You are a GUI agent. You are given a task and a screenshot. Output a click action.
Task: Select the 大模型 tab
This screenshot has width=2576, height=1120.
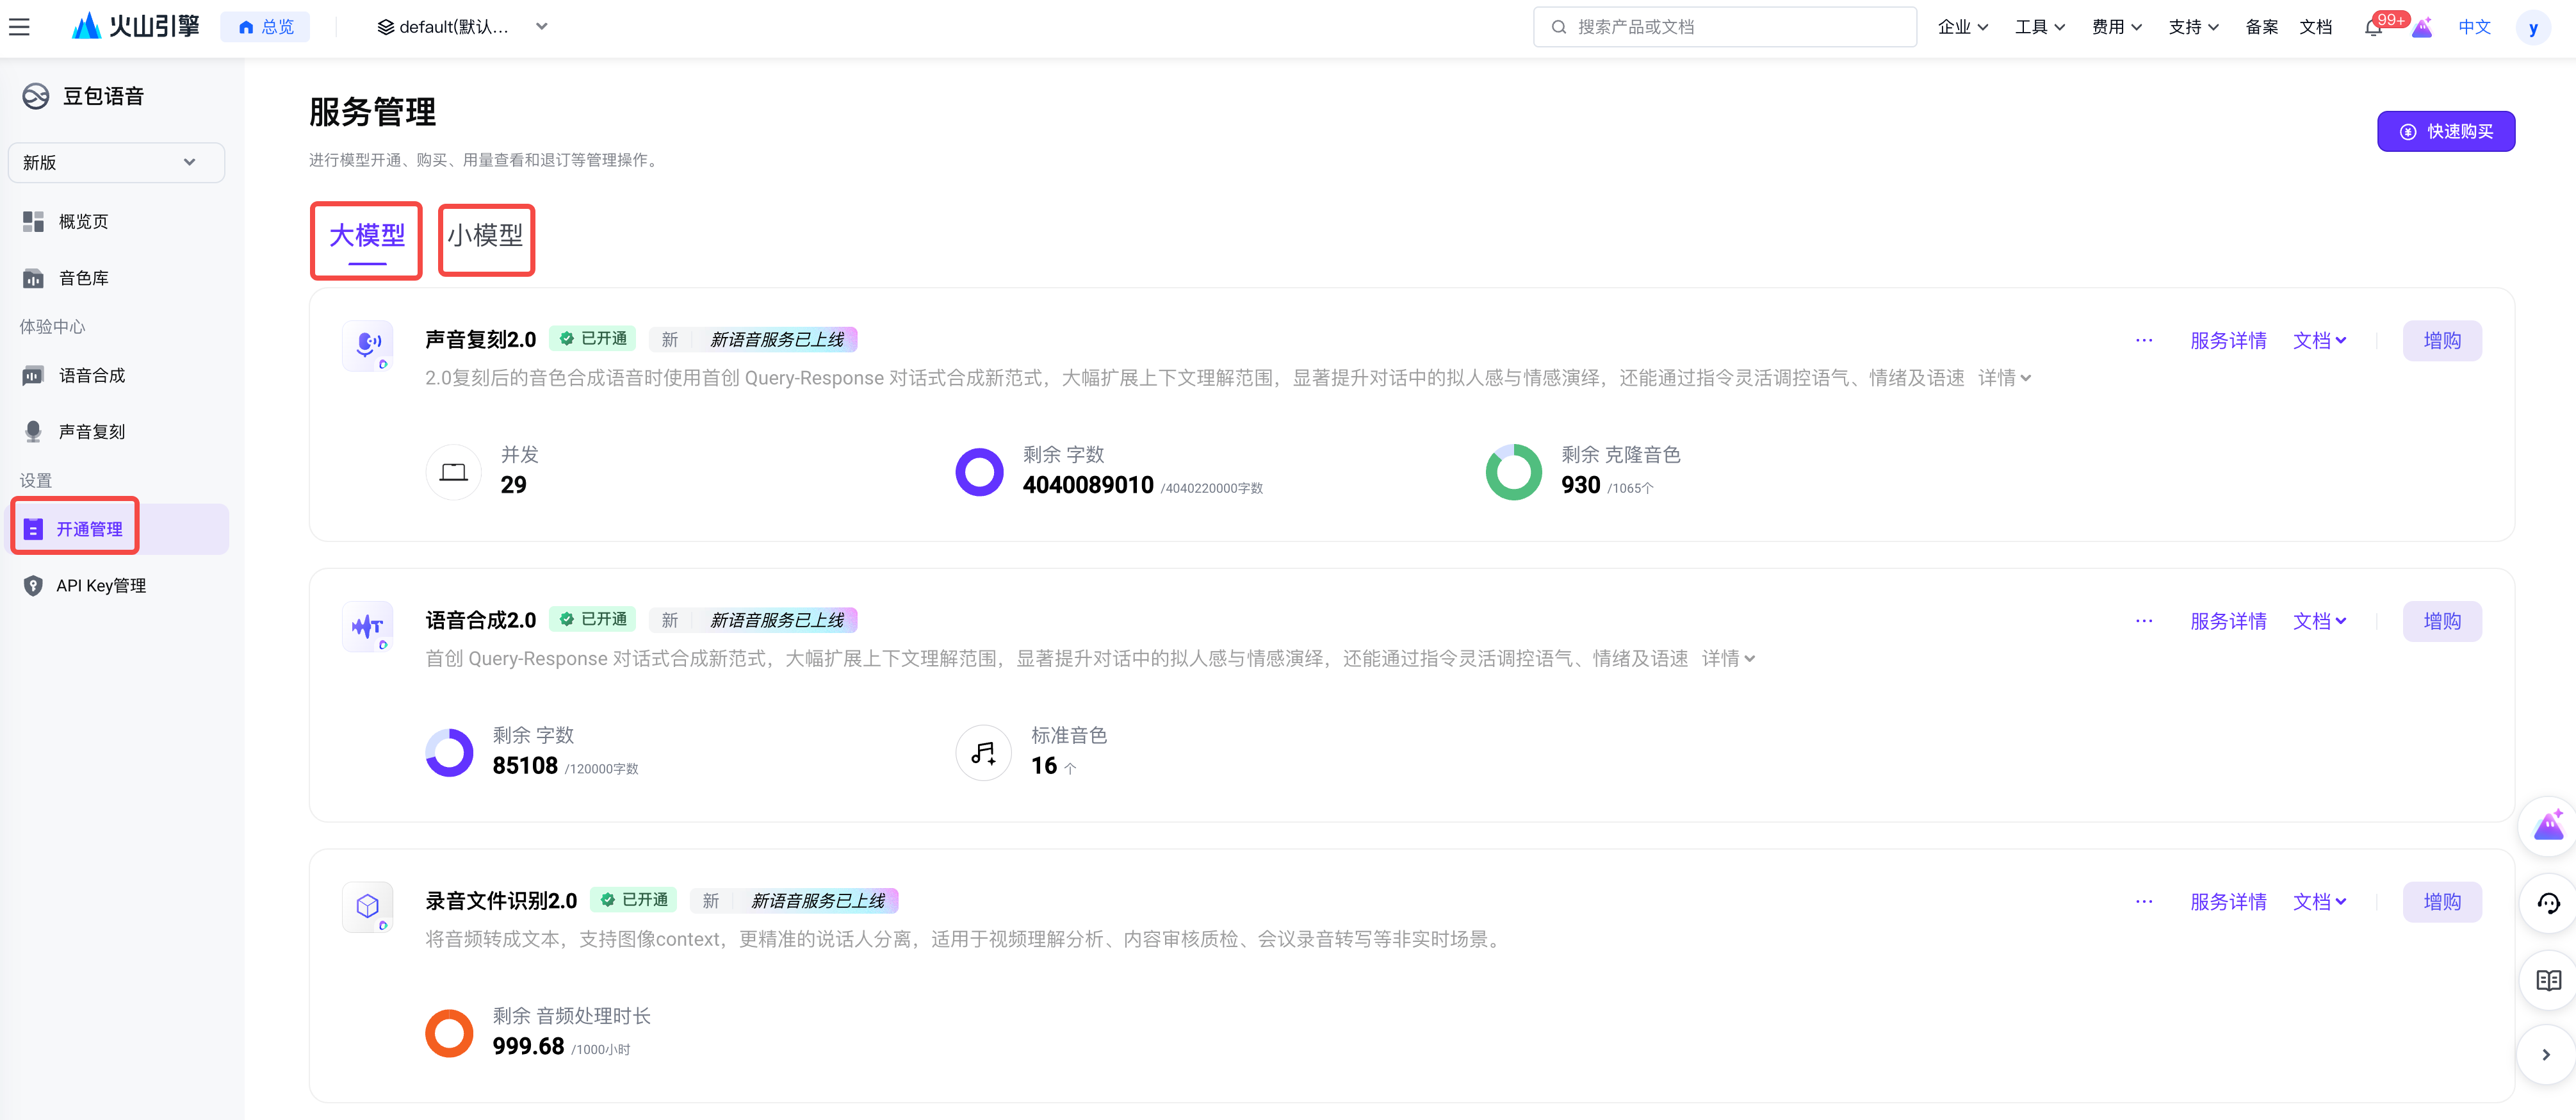(x=367, y=236)
